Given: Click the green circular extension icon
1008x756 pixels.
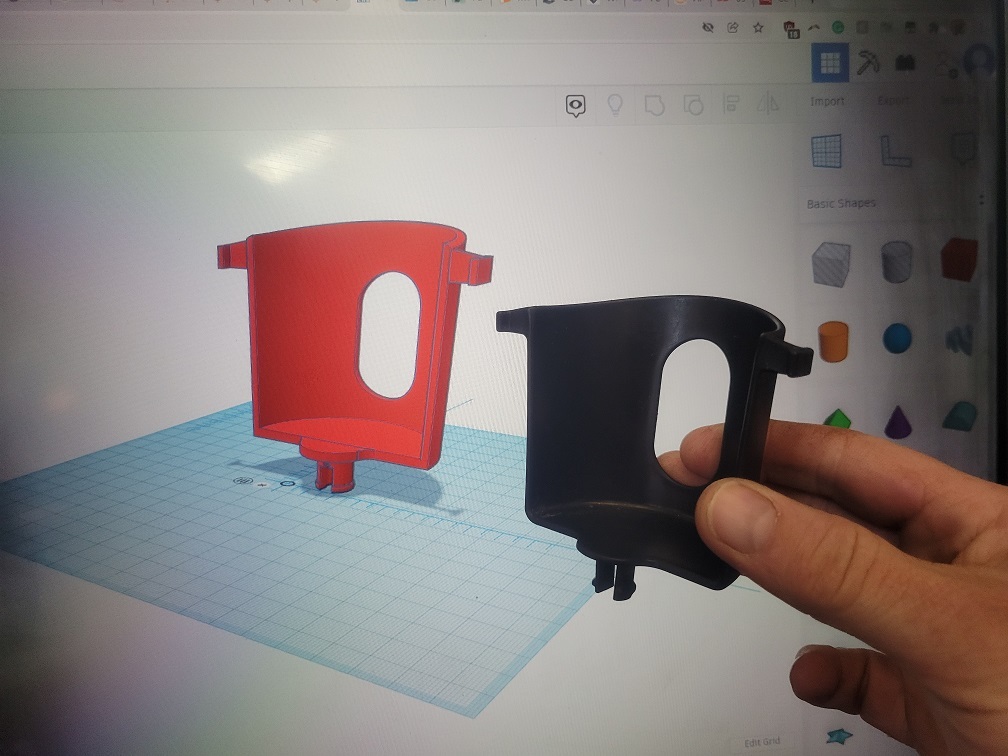Looking at the screenshot, I should [x=837, y=27].
